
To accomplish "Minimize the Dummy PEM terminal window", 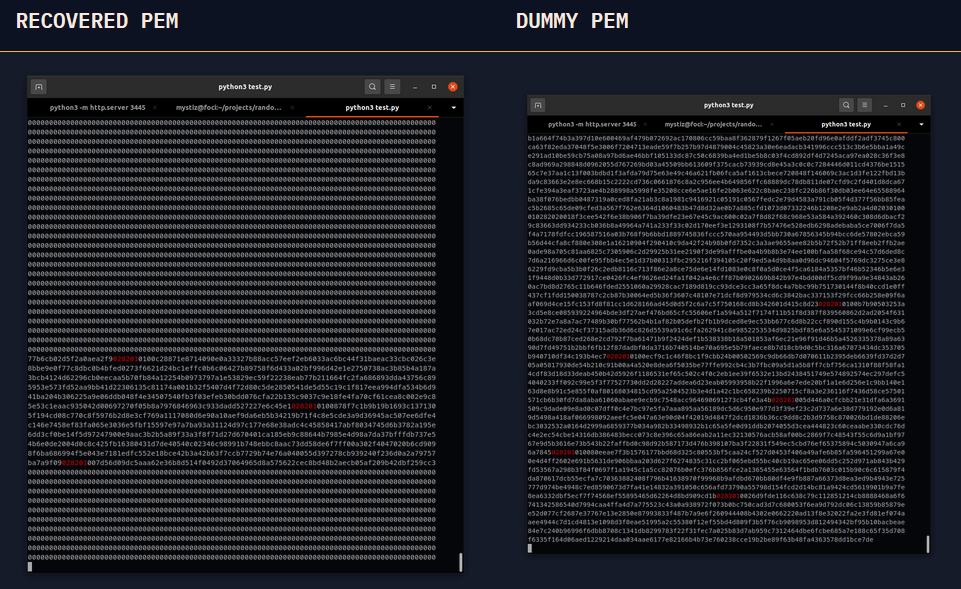I will pyautogui.click(x=886, y=105).
